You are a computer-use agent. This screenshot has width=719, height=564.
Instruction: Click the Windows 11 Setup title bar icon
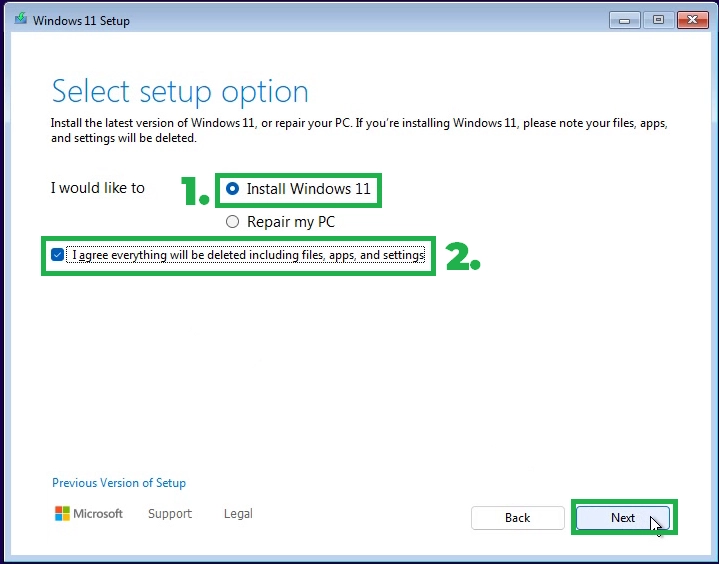pyautogui.click(x=20, y=19)
